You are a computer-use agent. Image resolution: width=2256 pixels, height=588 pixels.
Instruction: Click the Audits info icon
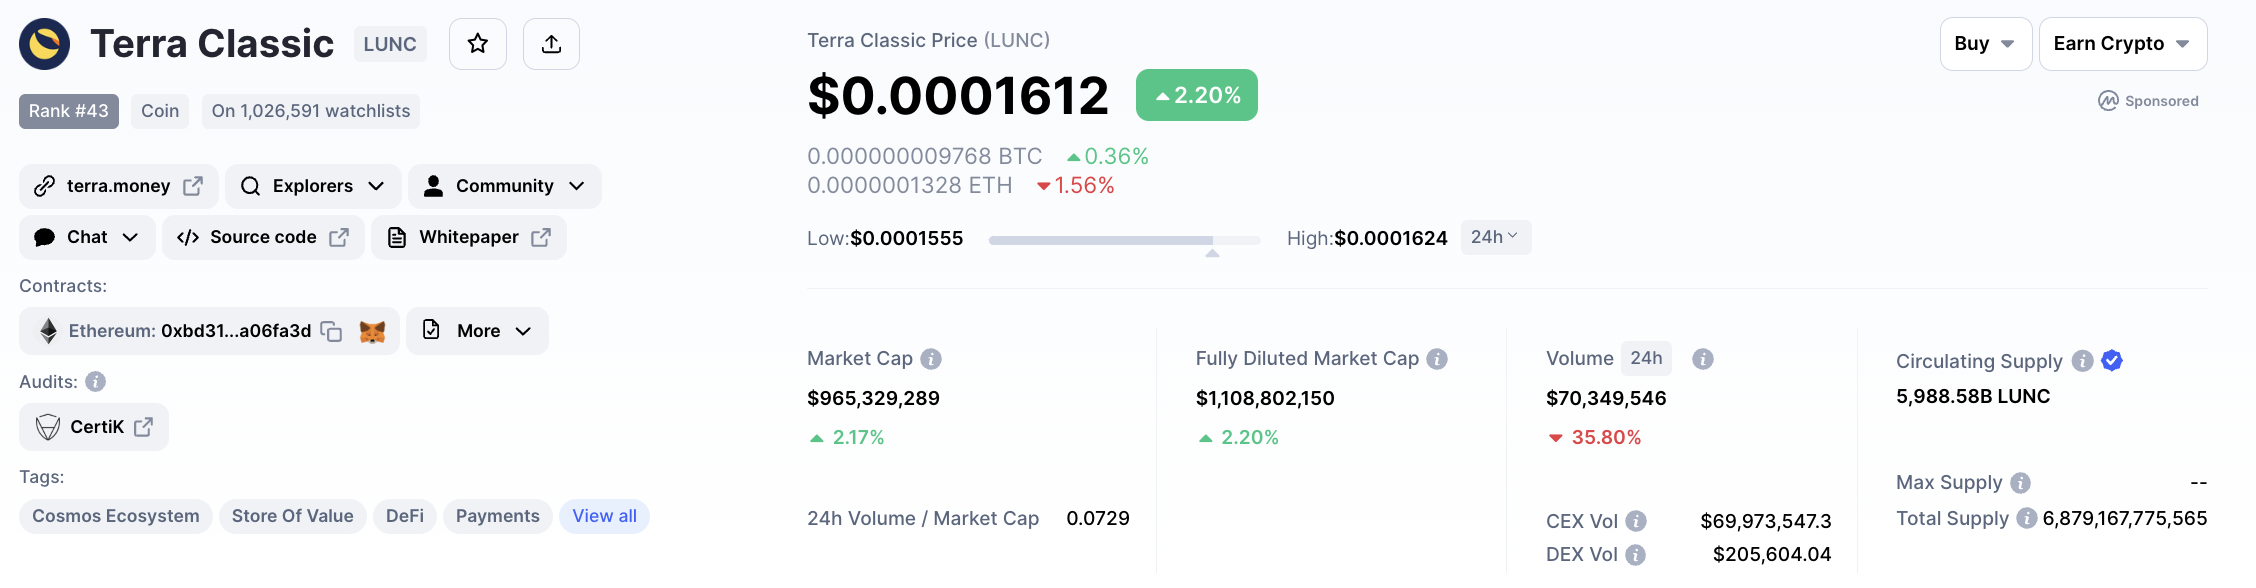tap(95, 382)
